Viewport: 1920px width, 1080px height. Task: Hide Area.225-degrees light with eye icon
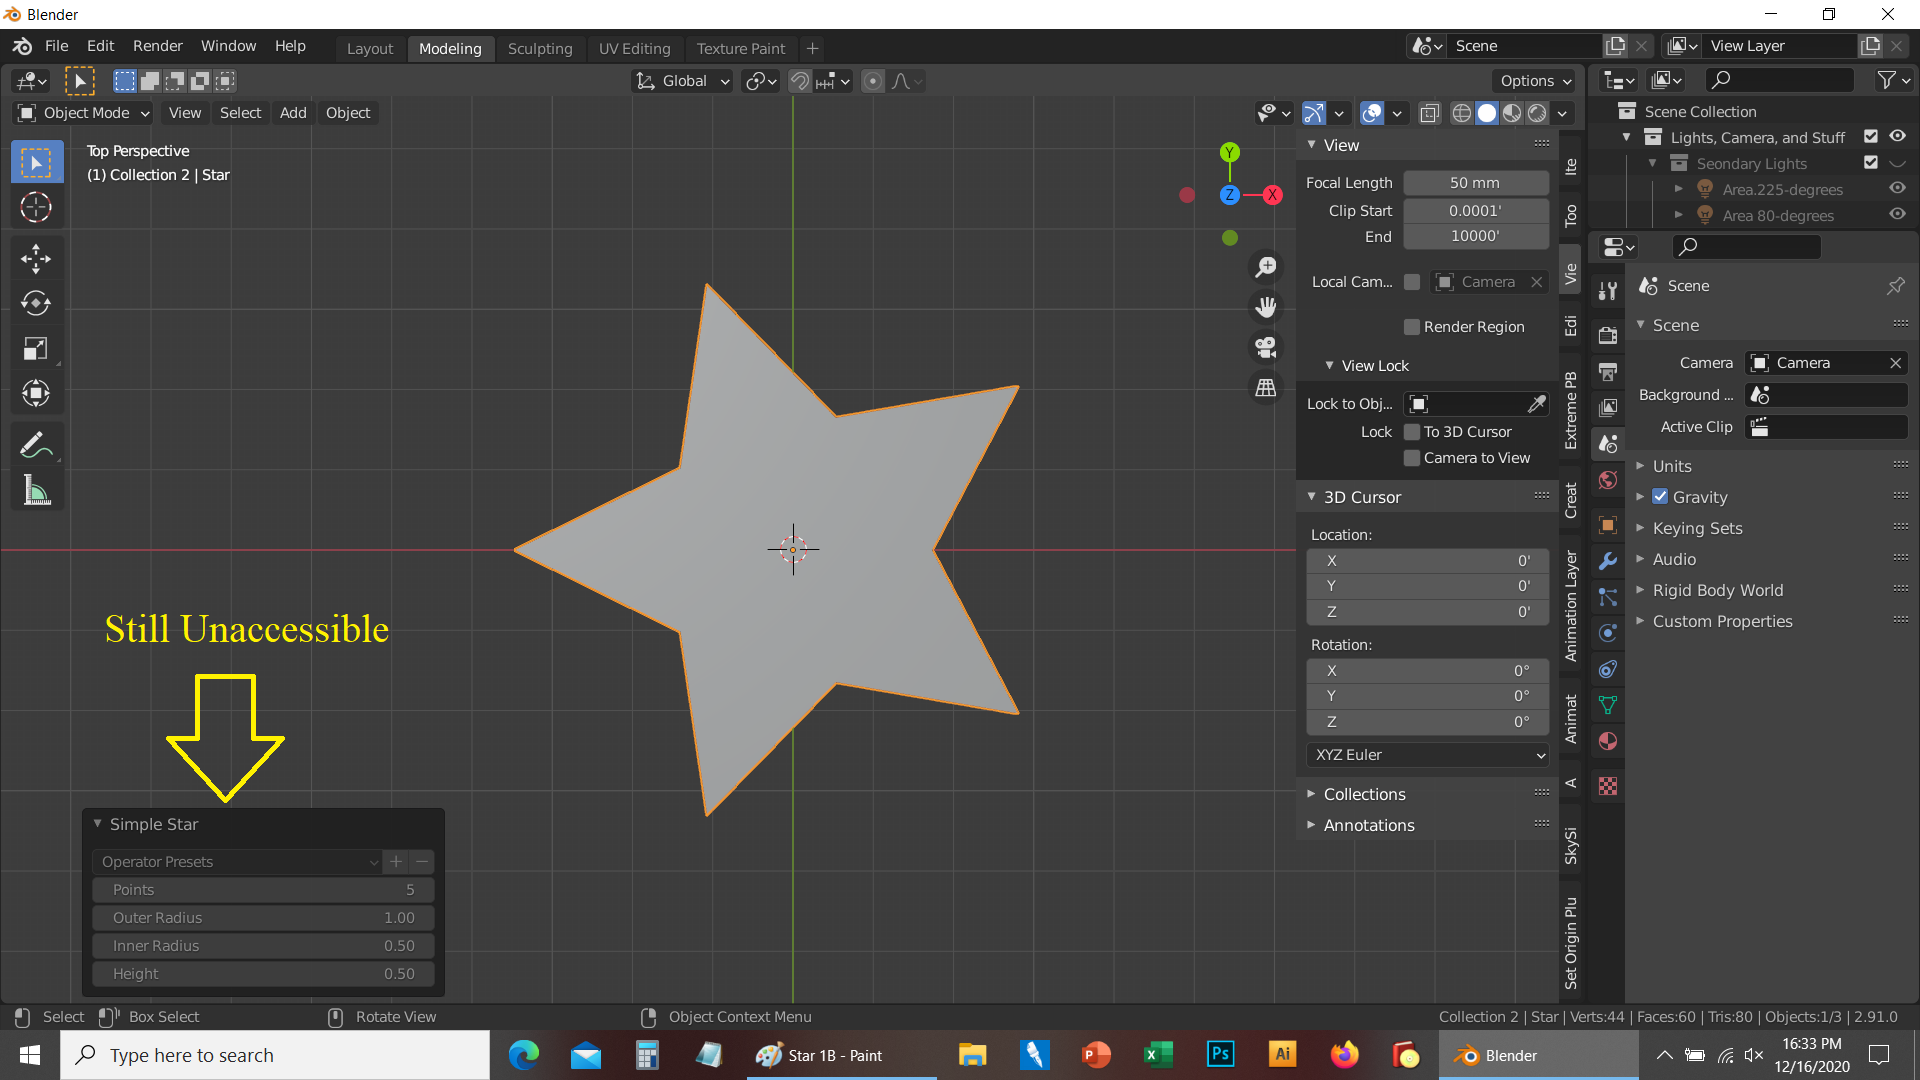pyautogui.click(x=1897, y=189)
